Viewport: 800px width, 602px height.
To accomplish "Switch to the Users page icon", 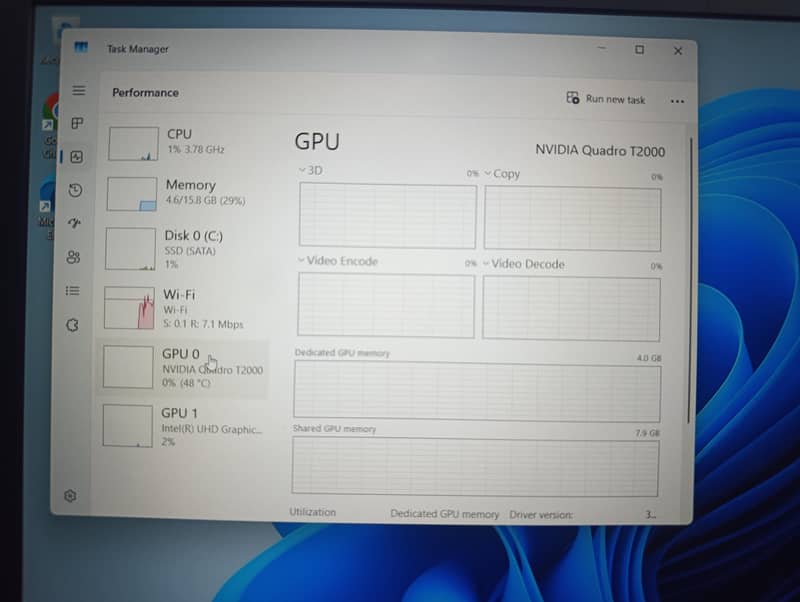I will pos(74,257).
